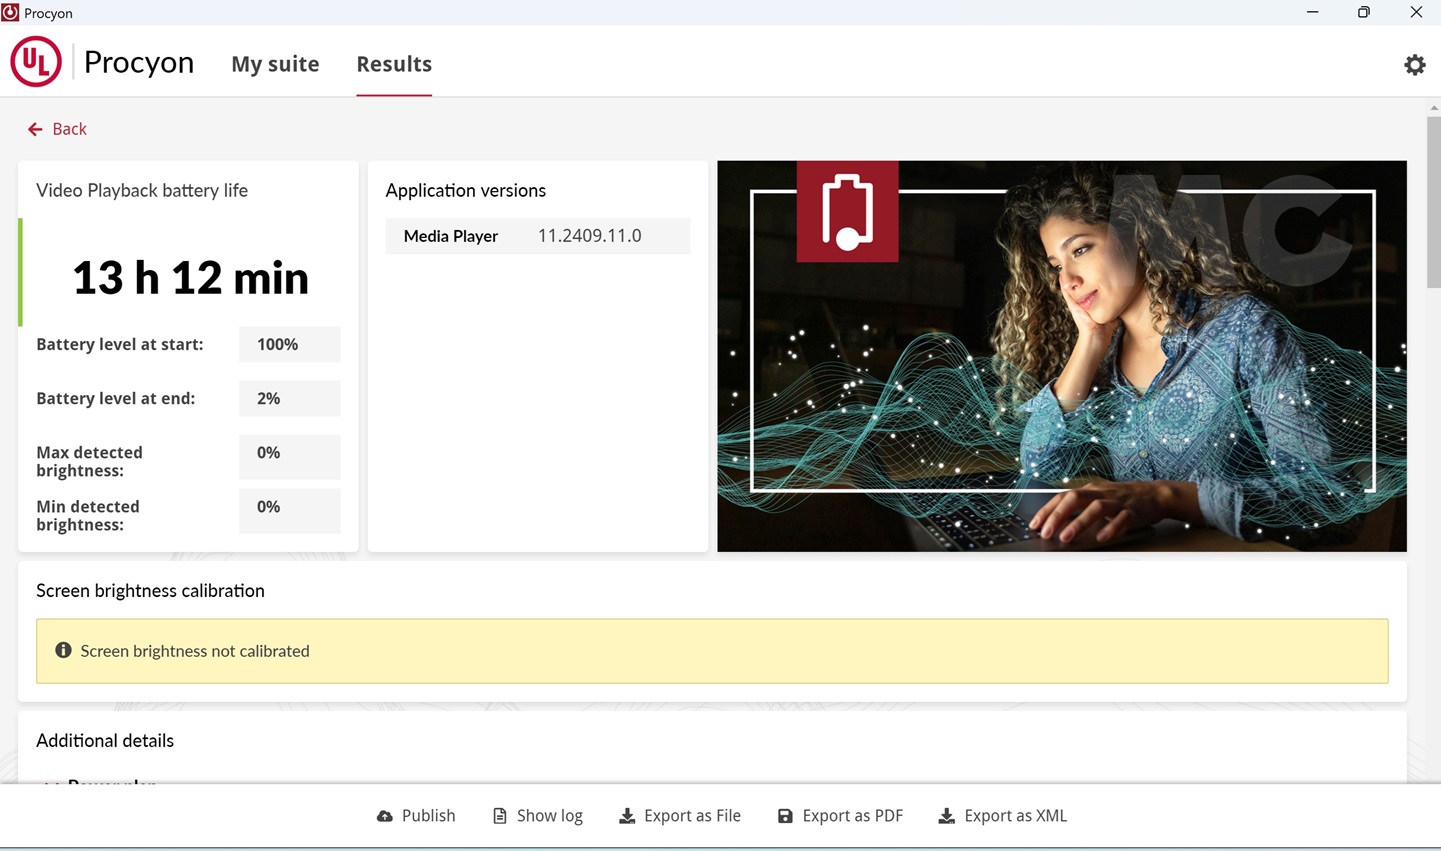The width and height of the screenshot is (1441, 851).
Task: Click the cloud upload icon beside Publish
Action: (x=385, y=816)
